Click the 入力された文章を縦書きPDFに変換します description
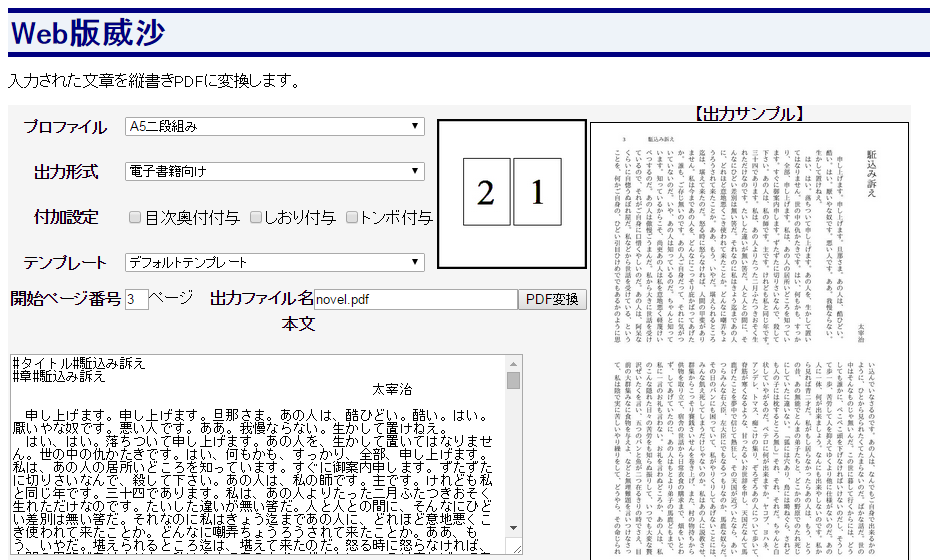The image size is (930, 560). pyautogui.click(x=154, y=81)
